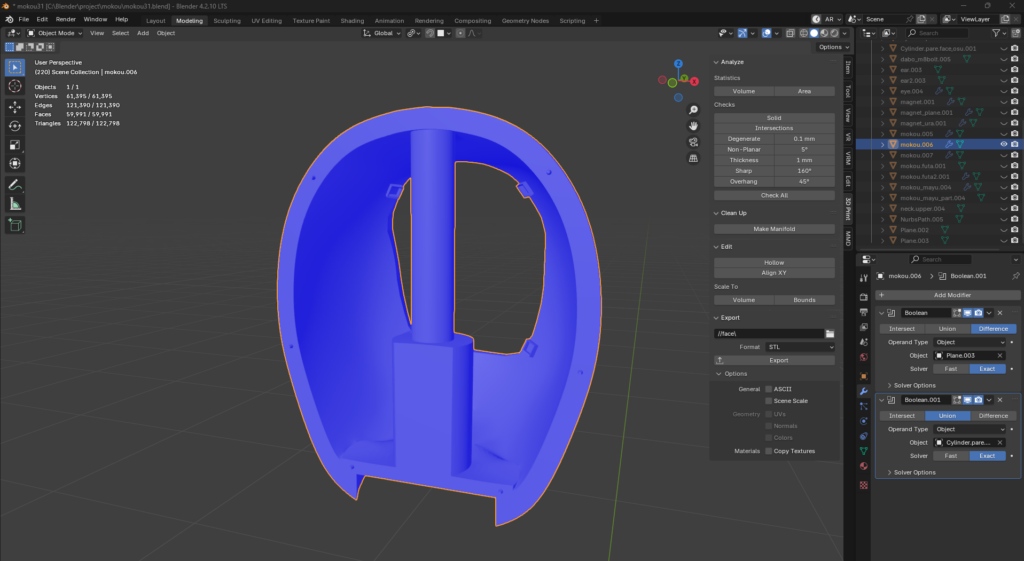The width and height of the screenshot is (1024, 561).
Task: Hide mokou.006 using its eye icon
Action: point(1003,144)
